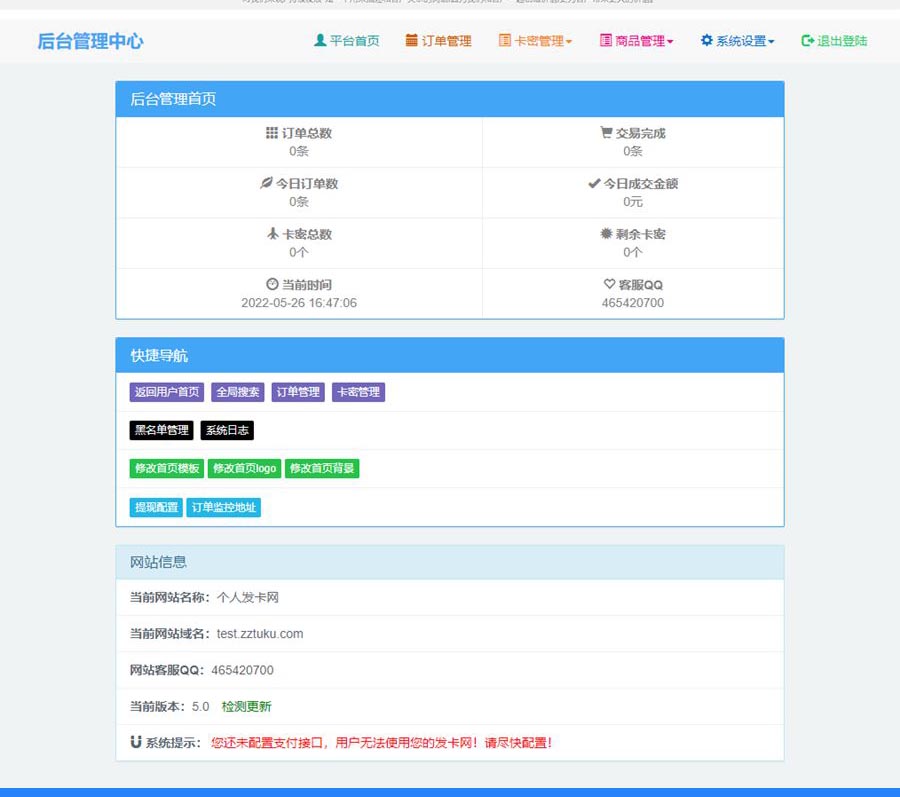Click the 修改首页logo green button
The height and width of the screenshot is (797, 900).
pyautogui.click(x=244, y=469)
